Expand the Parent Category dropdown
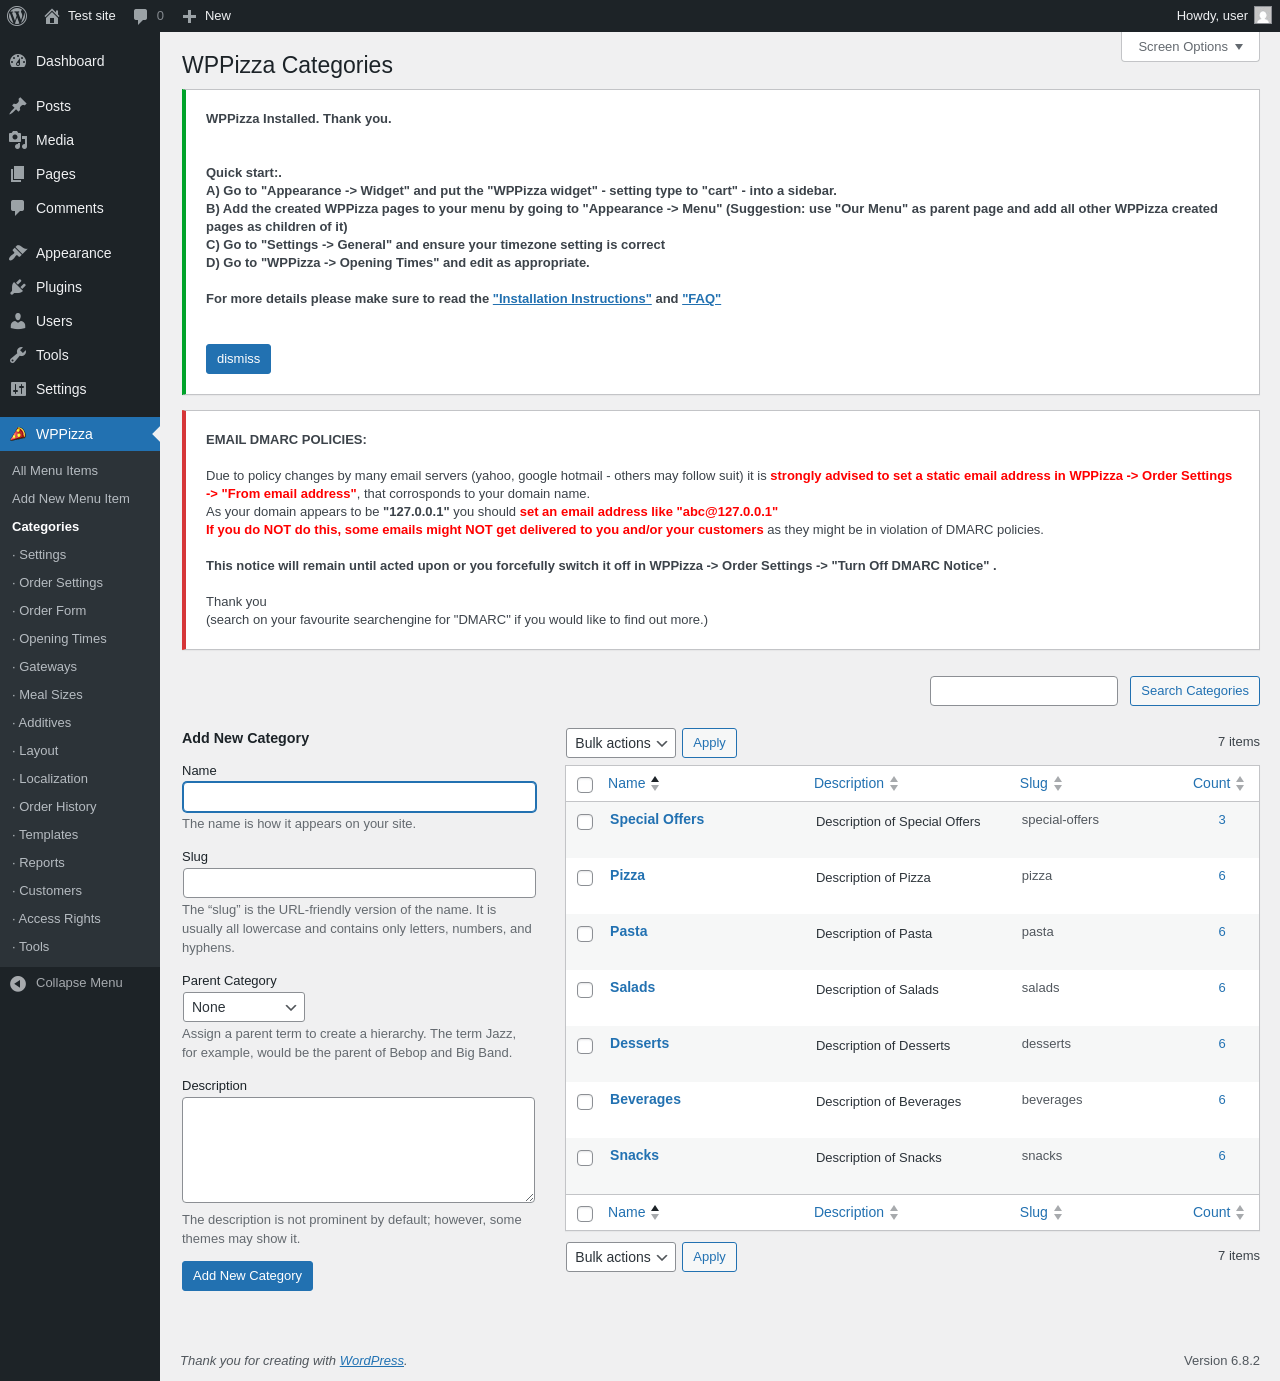The height and width of the screenshot is (1381, 1280). [244, 1007]
